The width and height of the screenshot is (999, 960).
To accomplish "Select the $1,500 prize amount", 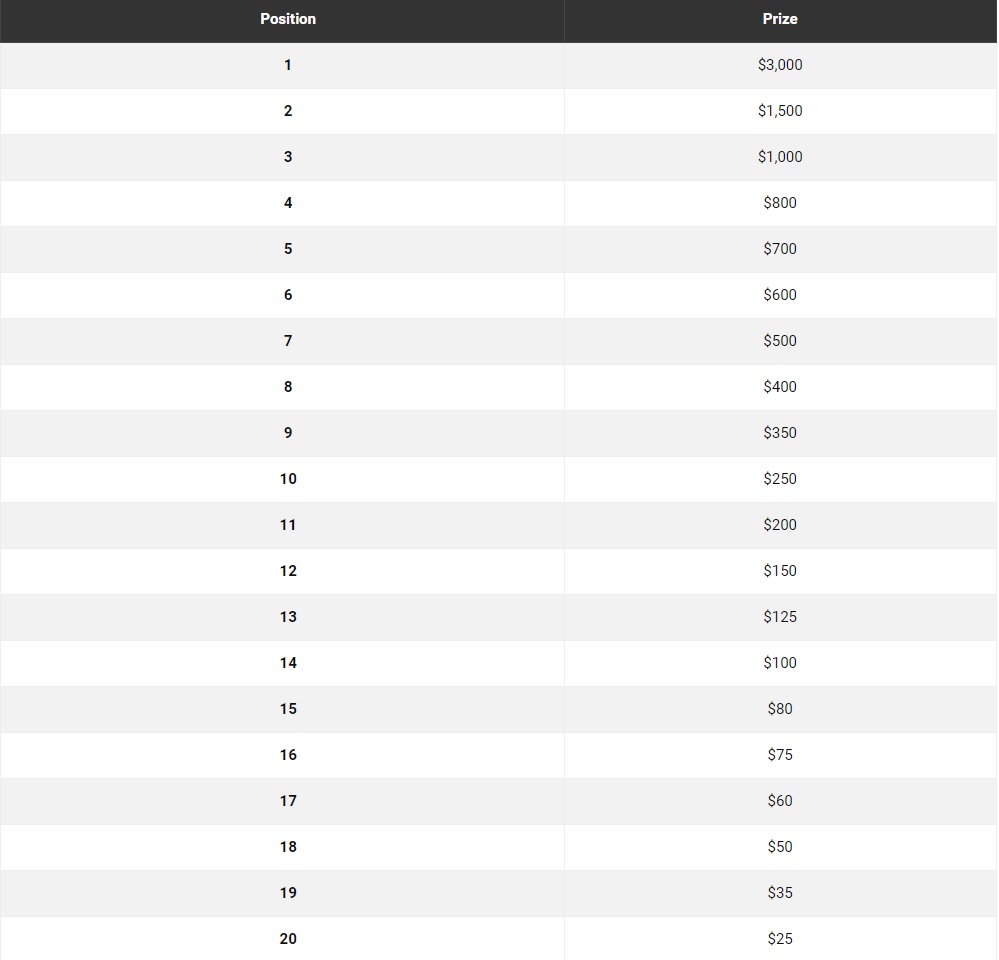I will tap(780, 111).
